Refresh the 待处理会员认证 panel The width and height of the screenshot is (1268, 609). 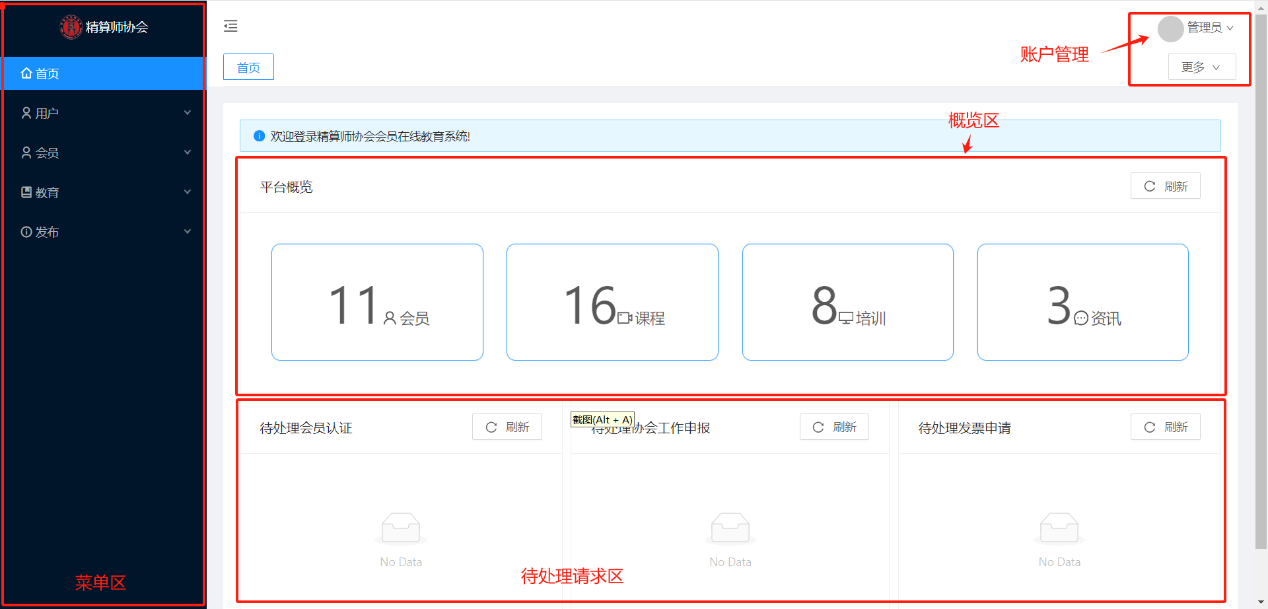(507, 427)
